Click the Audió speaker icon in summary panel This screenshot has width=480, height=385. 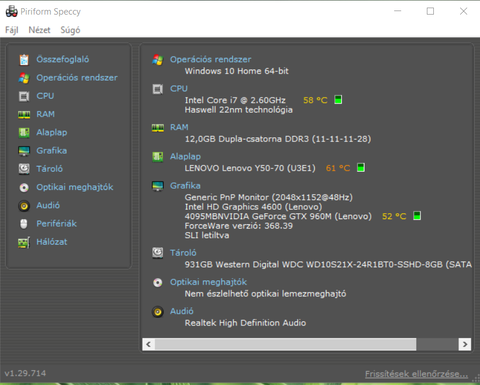click(x=158, y=312)
